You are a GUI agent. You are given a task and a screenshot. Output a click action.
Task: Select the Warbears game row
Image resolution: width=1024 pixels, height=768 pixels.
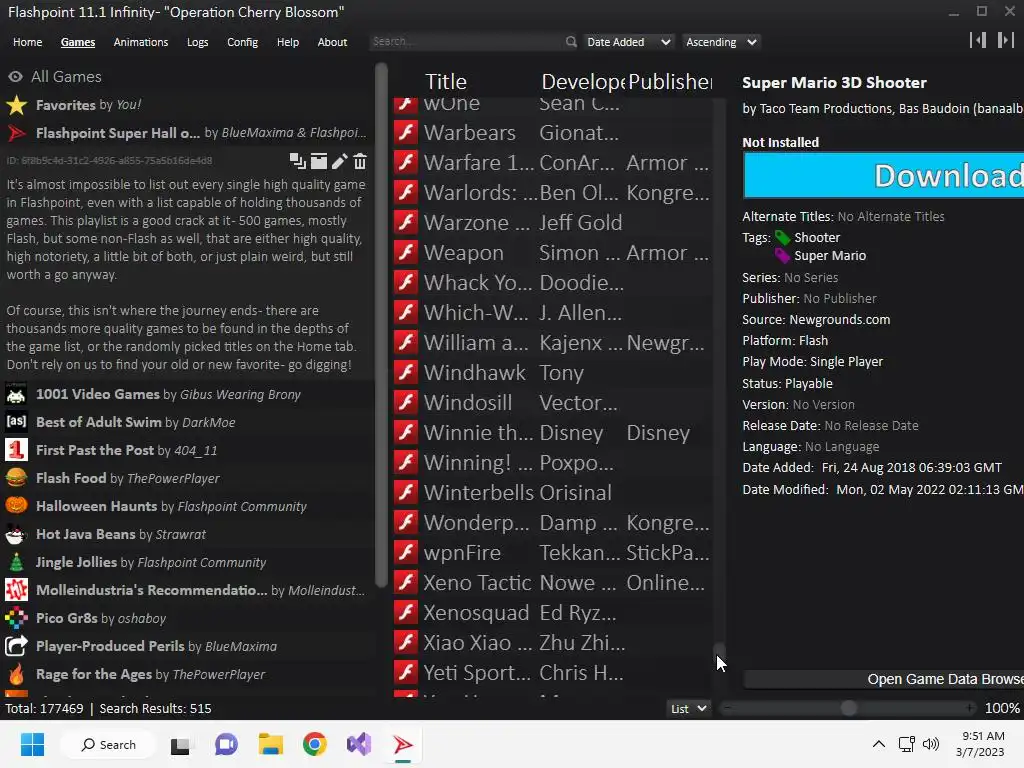pos(552,133)
